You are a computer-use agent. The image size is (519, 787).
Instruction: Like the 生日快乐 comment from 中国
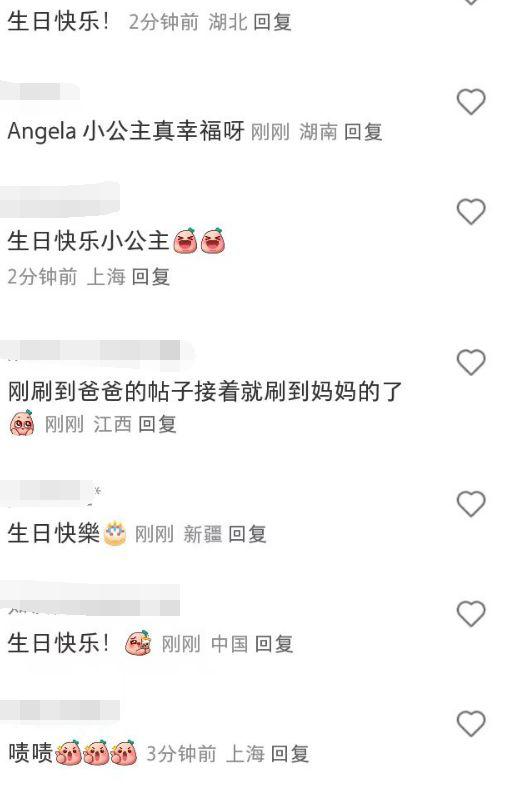click(x=471, y=613)
